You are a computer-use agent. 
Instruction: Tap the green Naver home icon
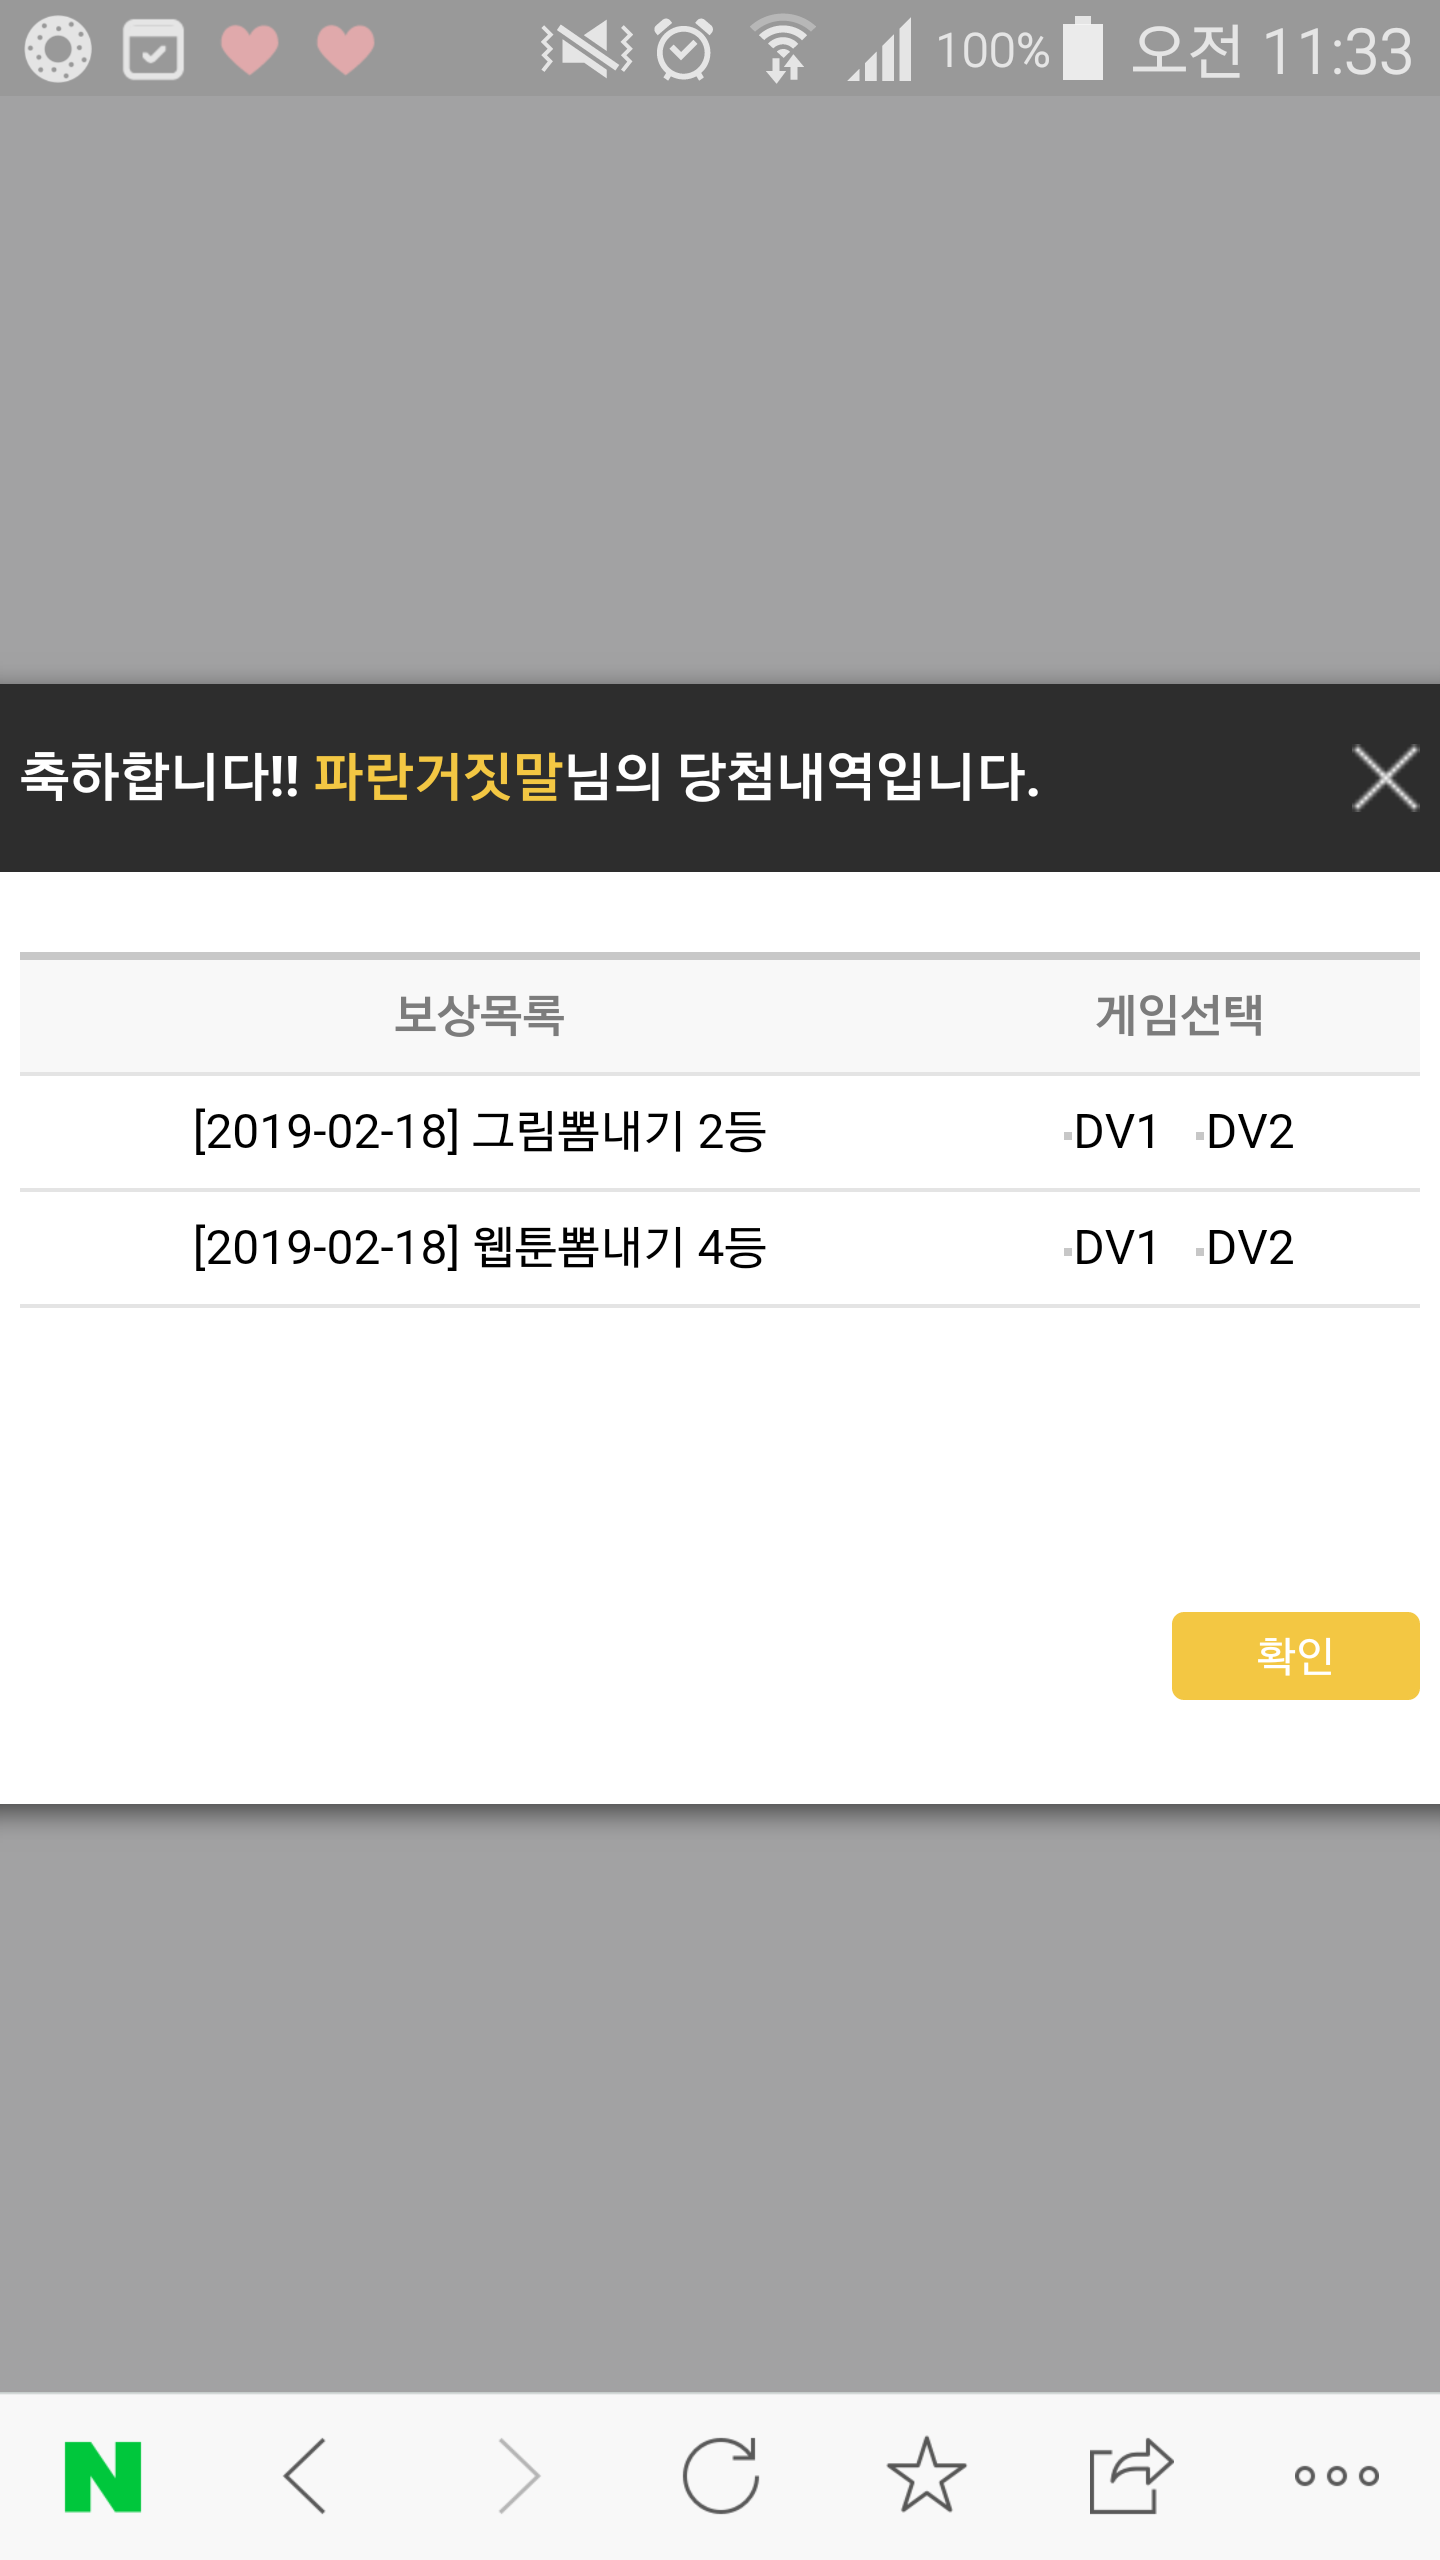click(103, 2476)
